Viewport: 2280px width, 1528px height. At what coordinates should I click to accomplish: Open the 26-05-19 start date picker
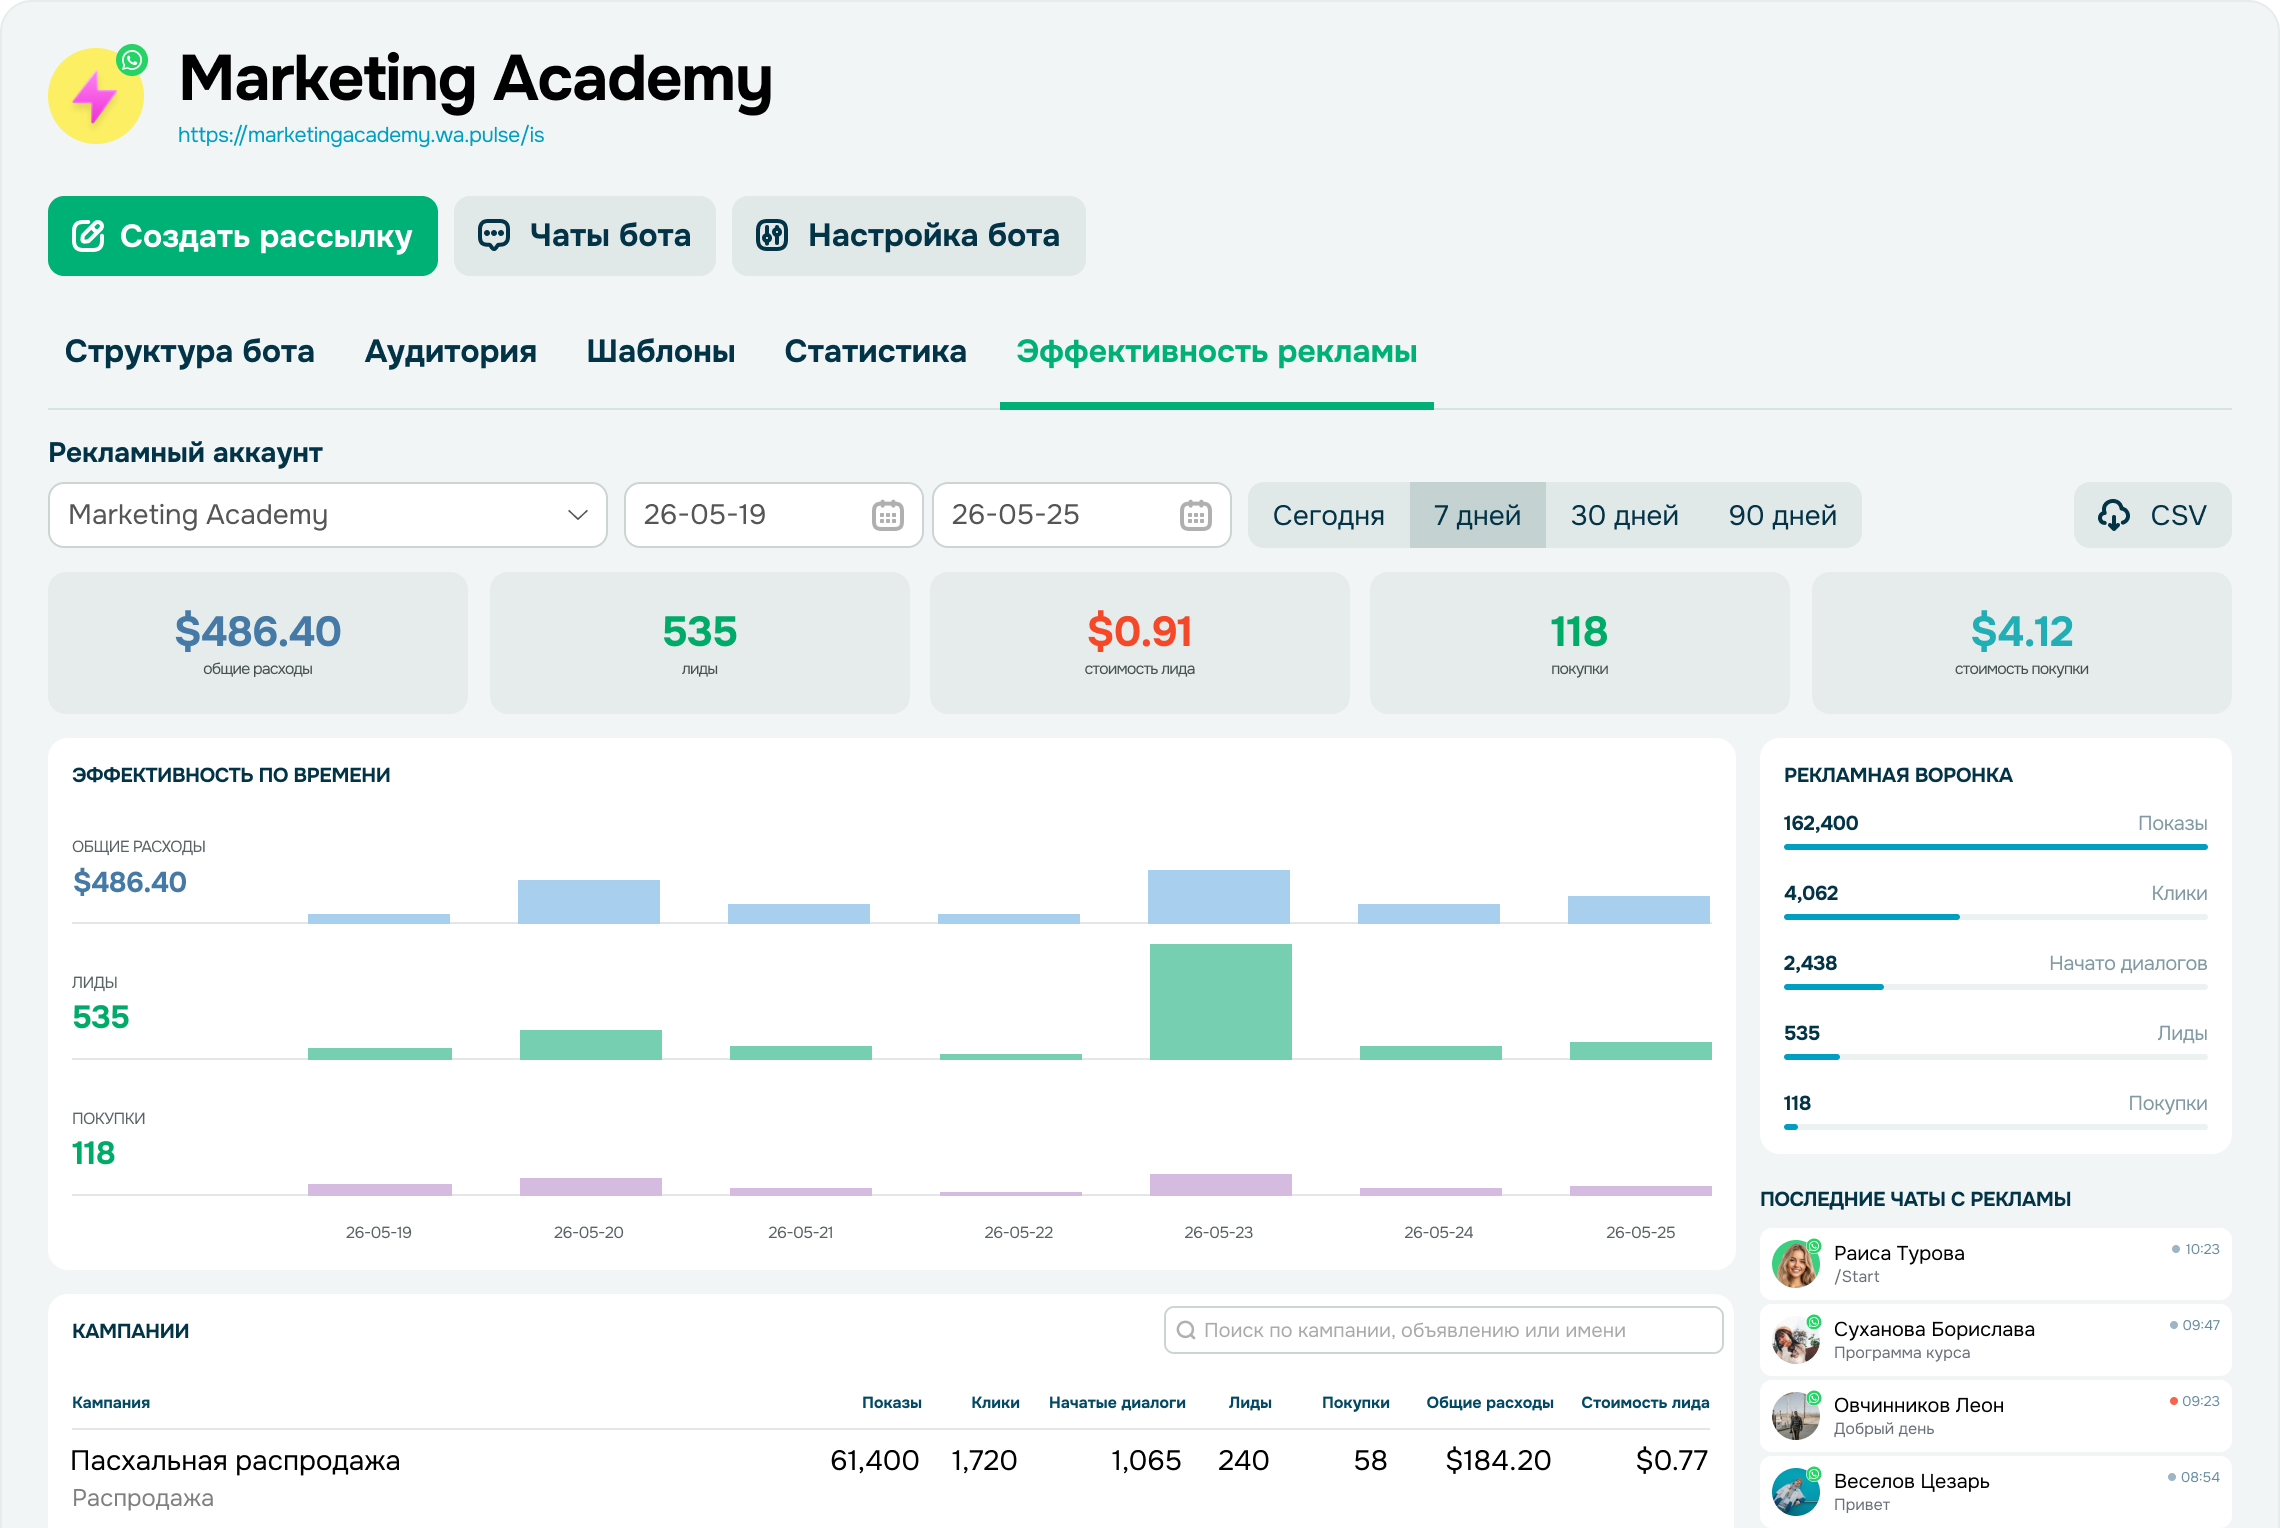click(773, 515)
